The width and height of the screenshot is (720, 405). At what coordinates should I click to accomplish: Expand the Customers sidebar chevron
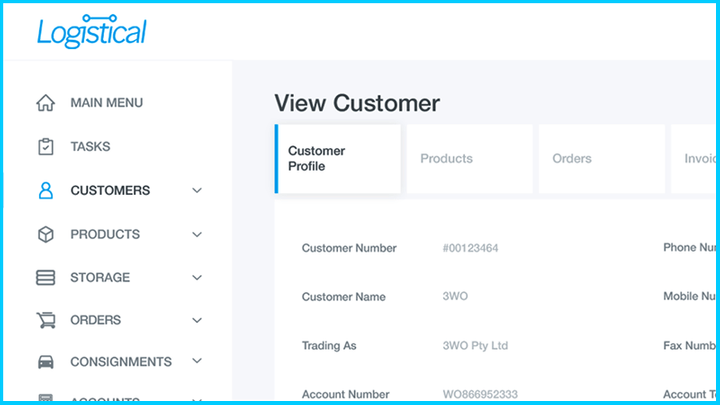click(x=197, y=190)
